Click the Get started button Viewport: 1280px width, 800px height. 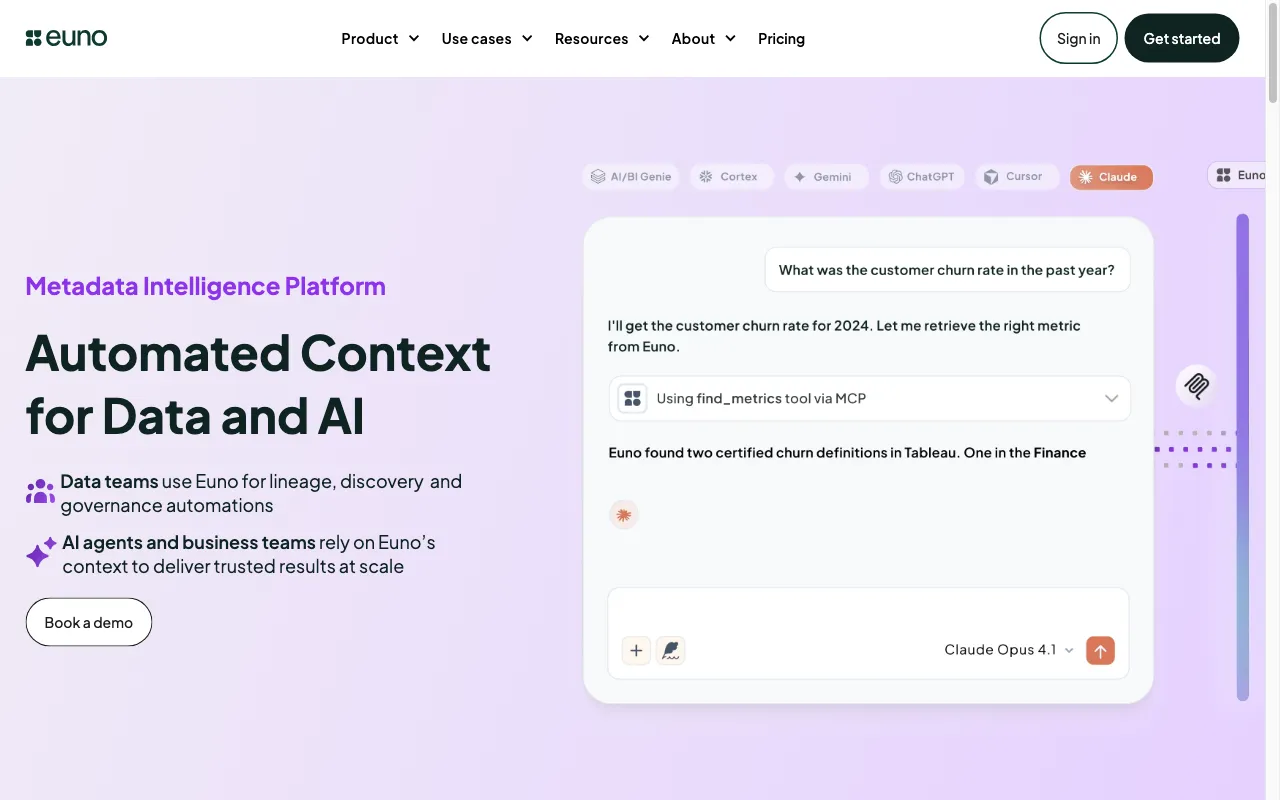pos(1182,38)
